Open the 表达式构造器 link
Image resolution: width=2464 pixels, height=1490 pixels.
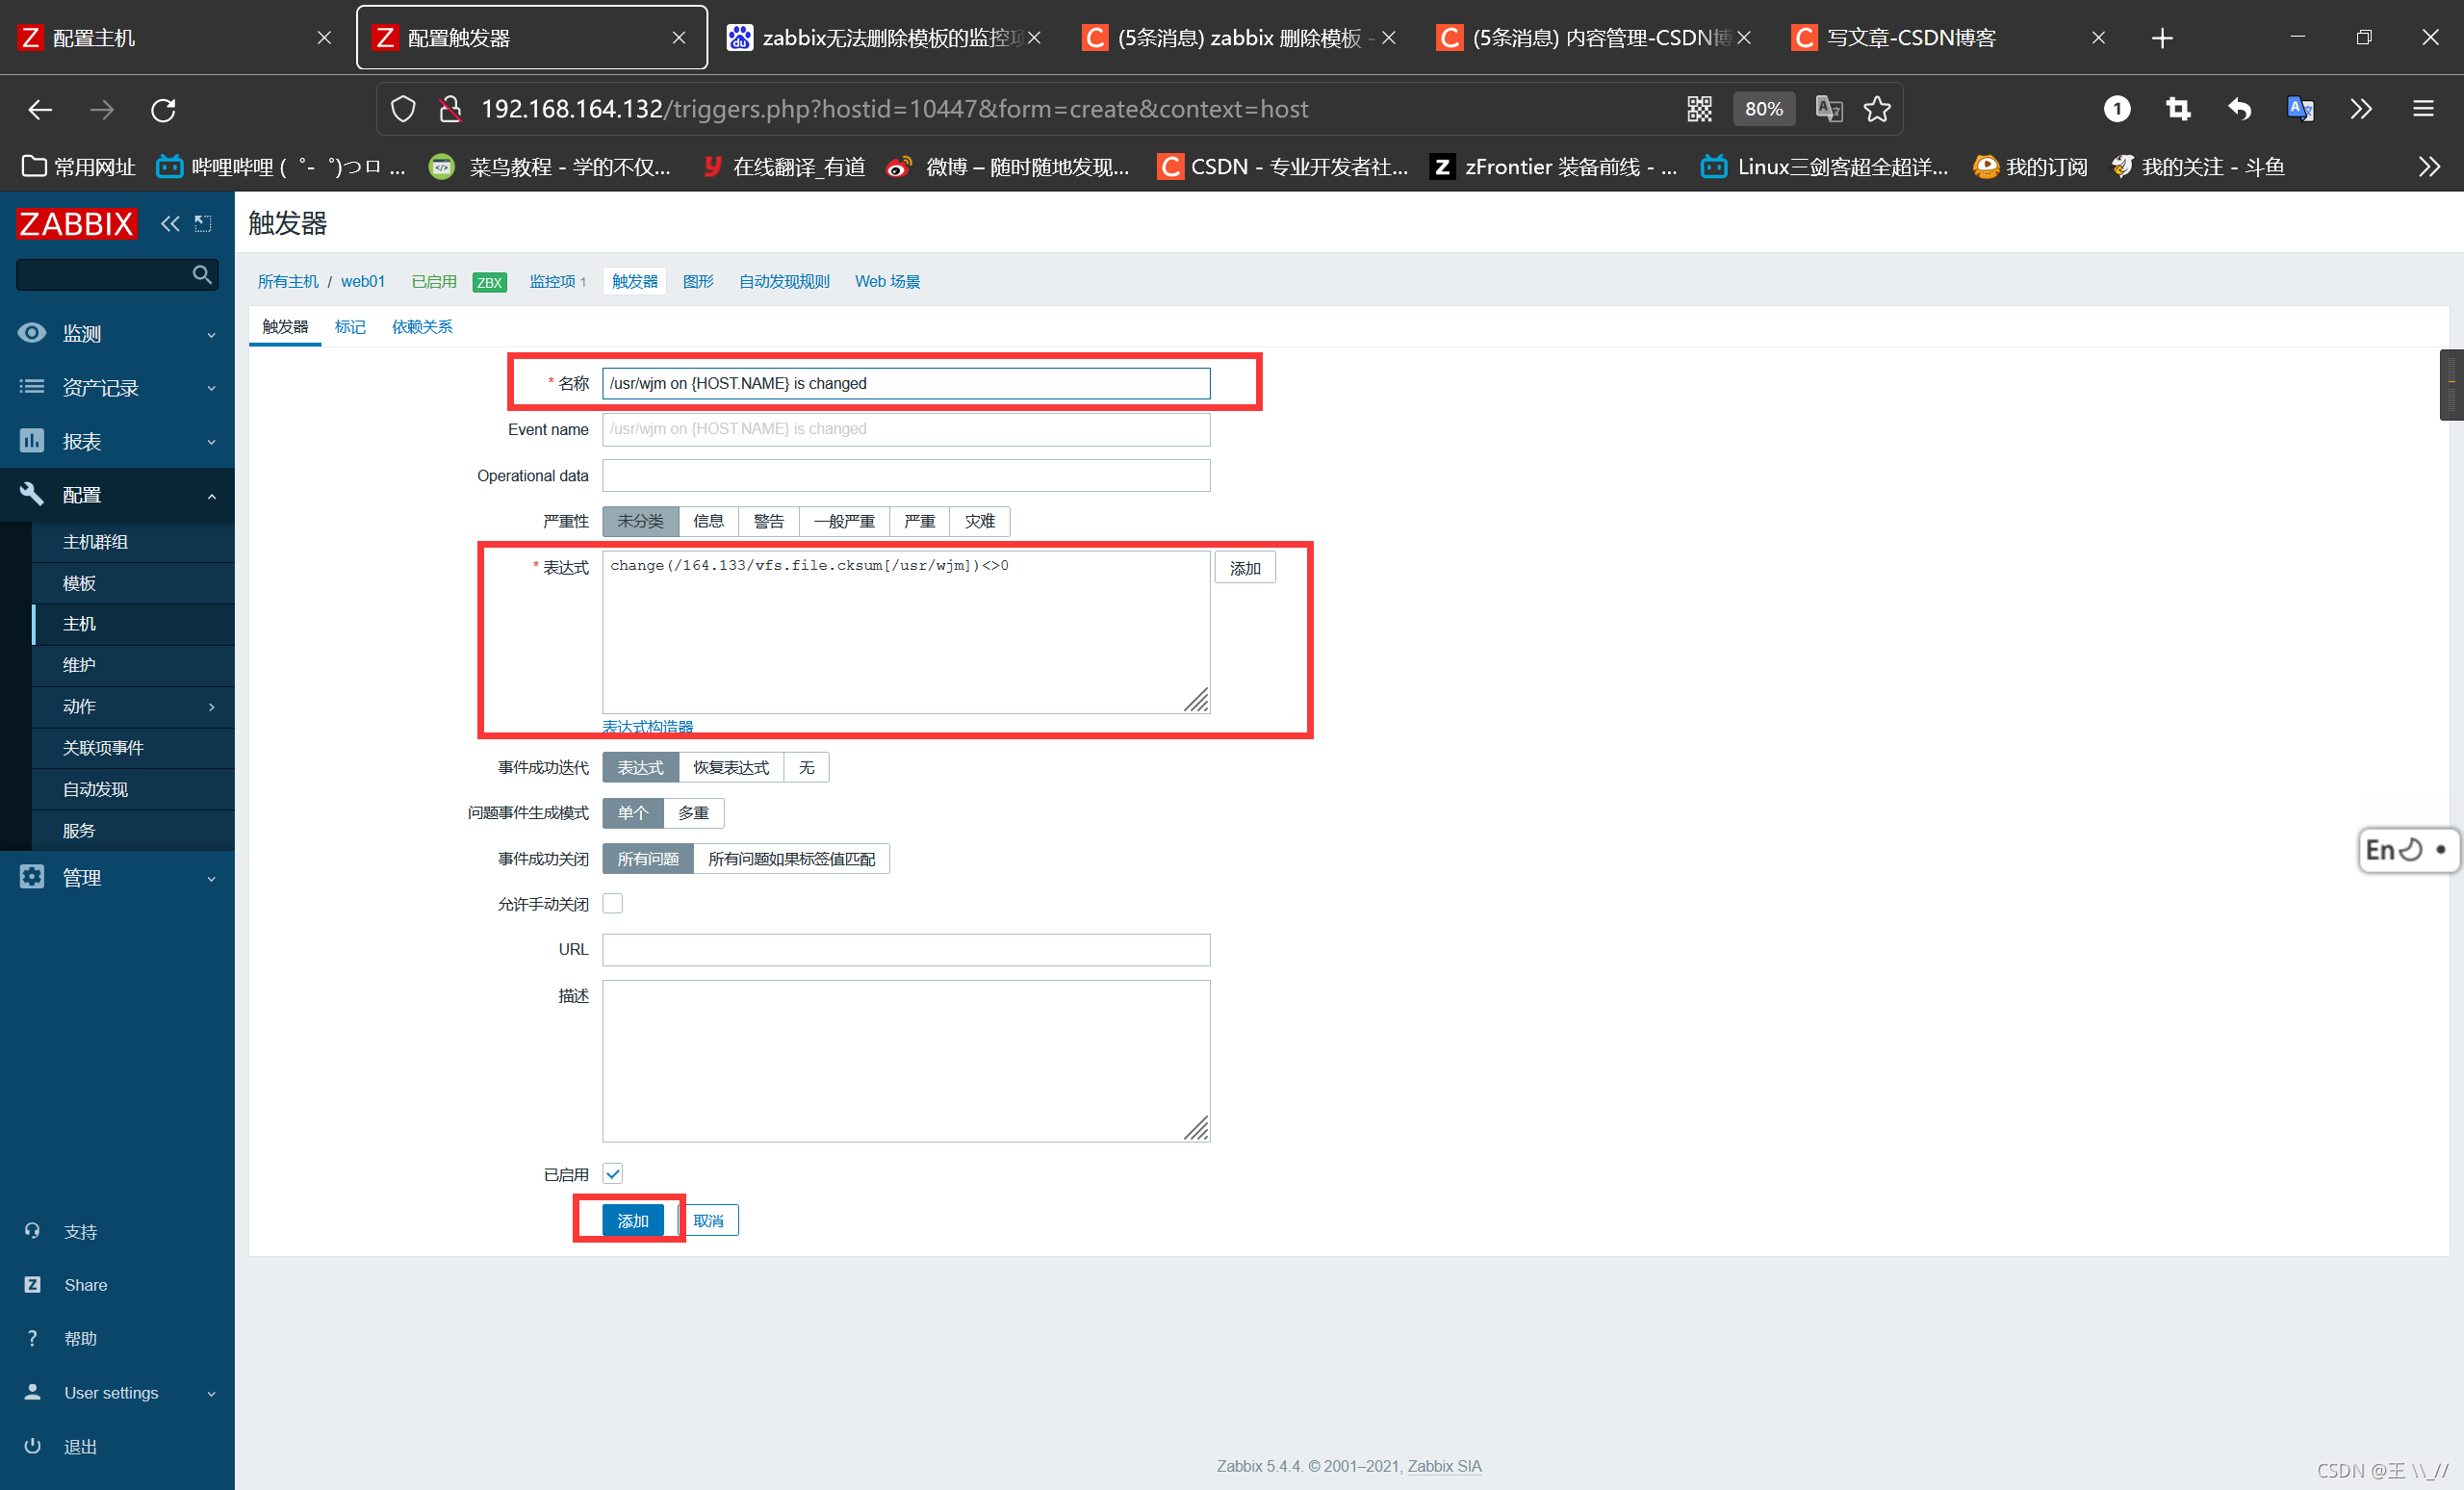point(647,726)
